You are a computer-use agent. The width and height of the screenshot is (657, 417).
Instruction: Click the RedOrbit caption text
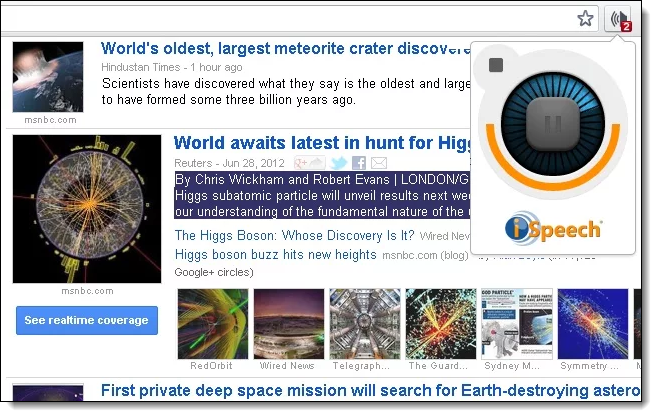(x=211, y=365)
